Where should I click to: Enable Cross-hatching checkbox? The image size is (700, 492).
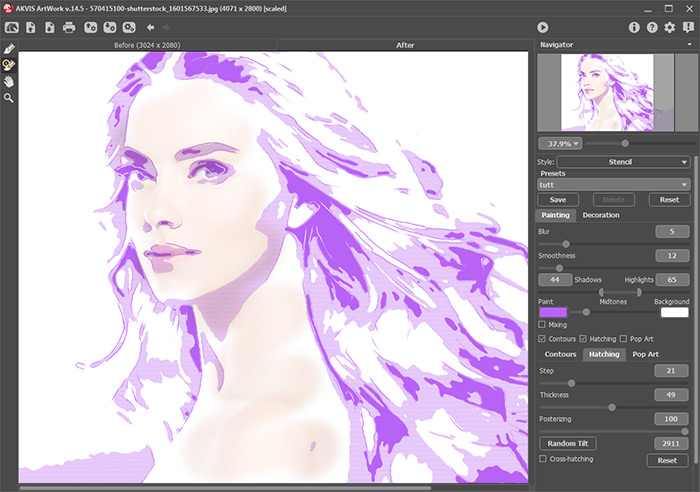tap(543, 458)
